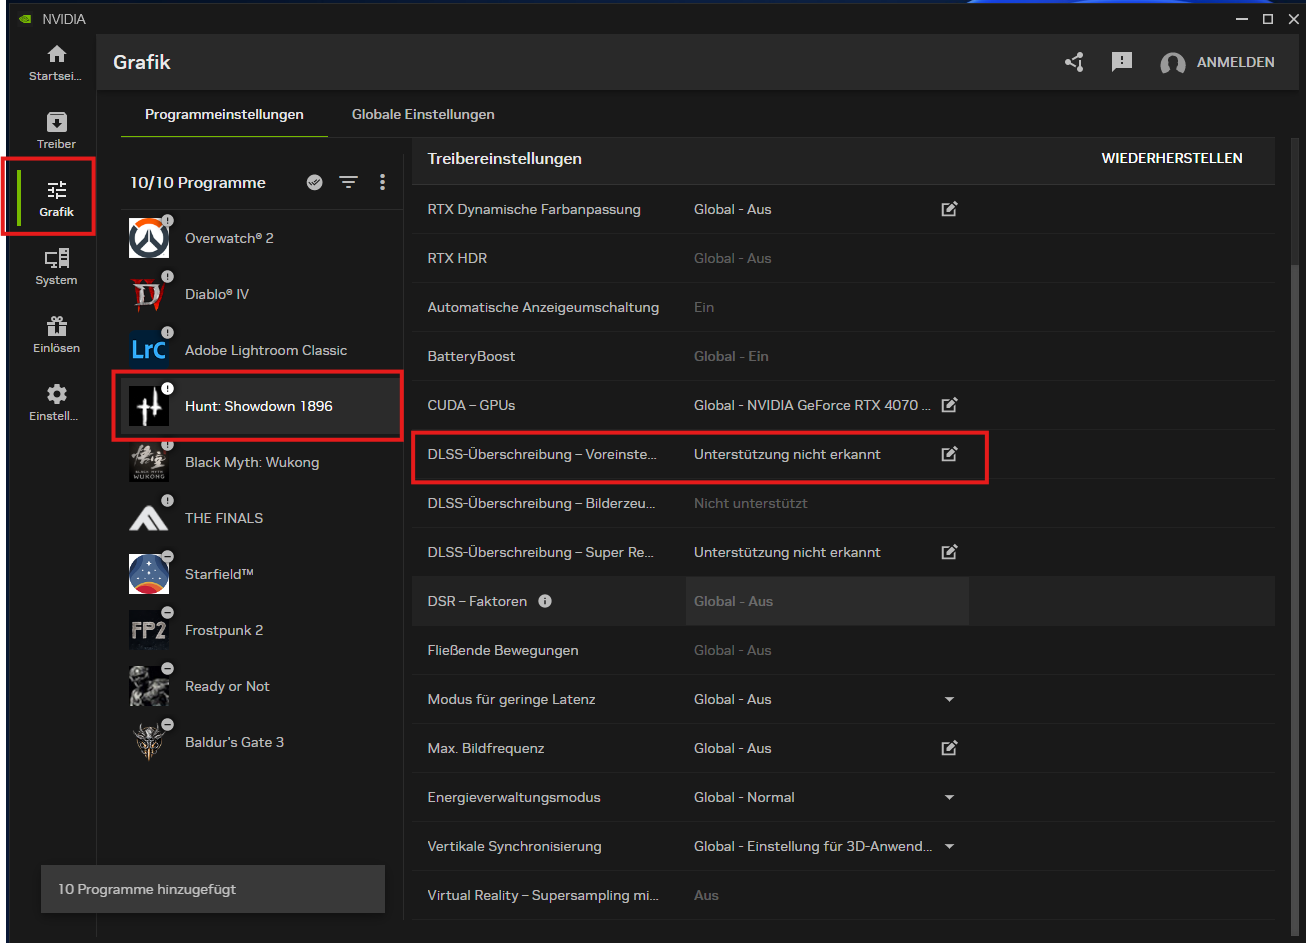Open the feedback notification icon
The image size is (1306, 943).
pos(1122,62)
